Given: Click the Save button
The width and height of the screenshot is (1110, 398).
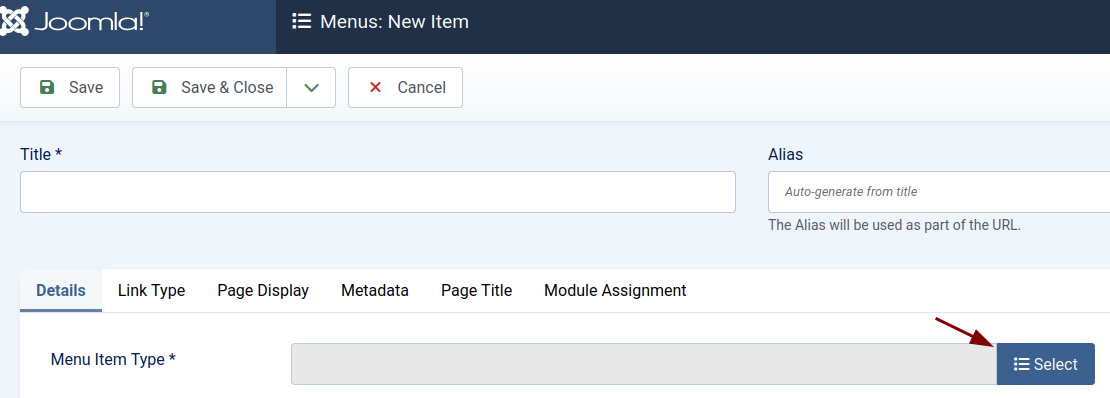Looking at the screenshot, I should tap(70, 87).
